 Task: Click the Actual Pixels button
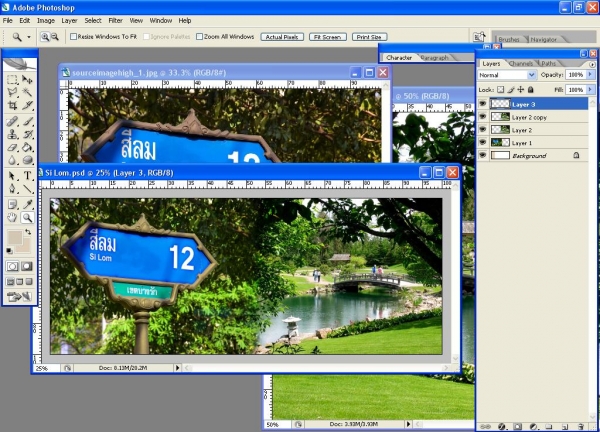pyautogui.click(x=282, y=37)
